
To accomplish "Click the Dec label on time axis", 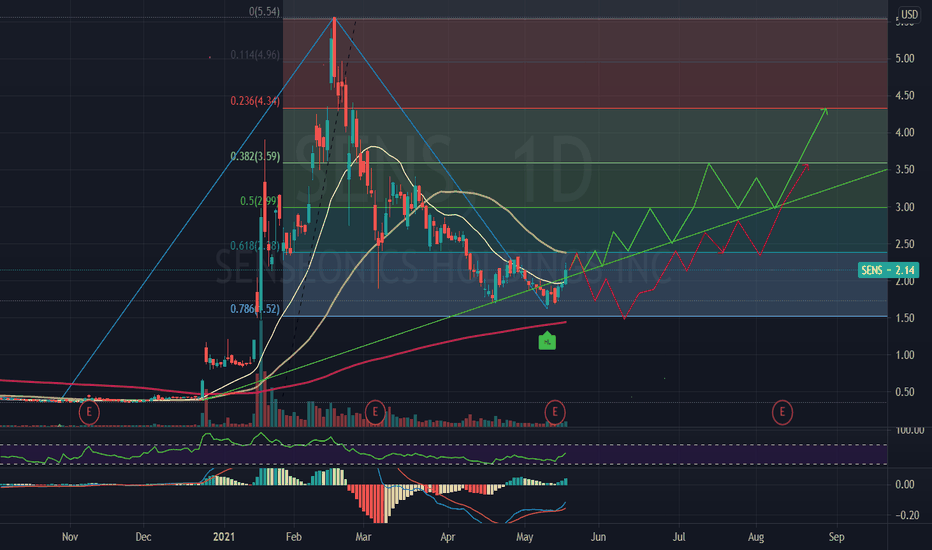I will 143,537.
